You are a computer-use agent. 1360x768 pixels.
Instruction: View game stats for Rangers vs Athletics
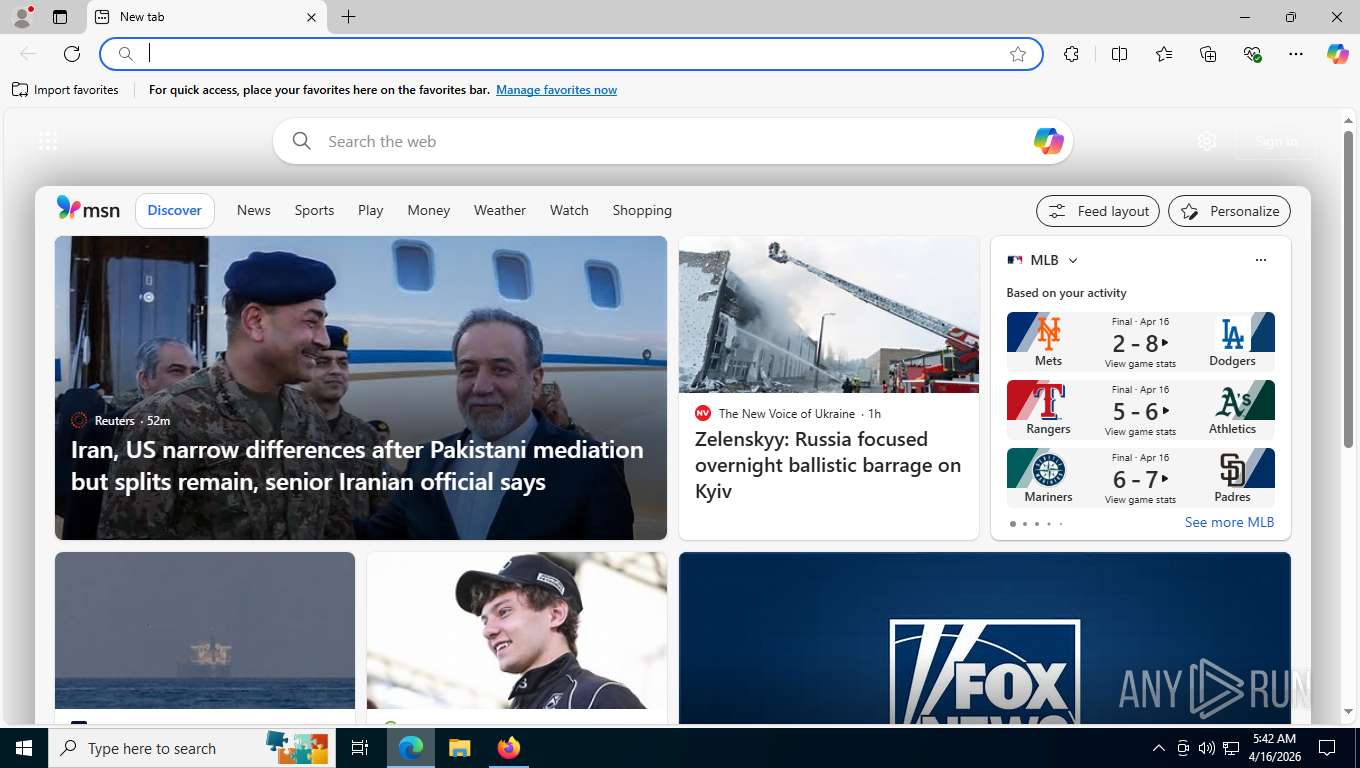click(1140, 432)
